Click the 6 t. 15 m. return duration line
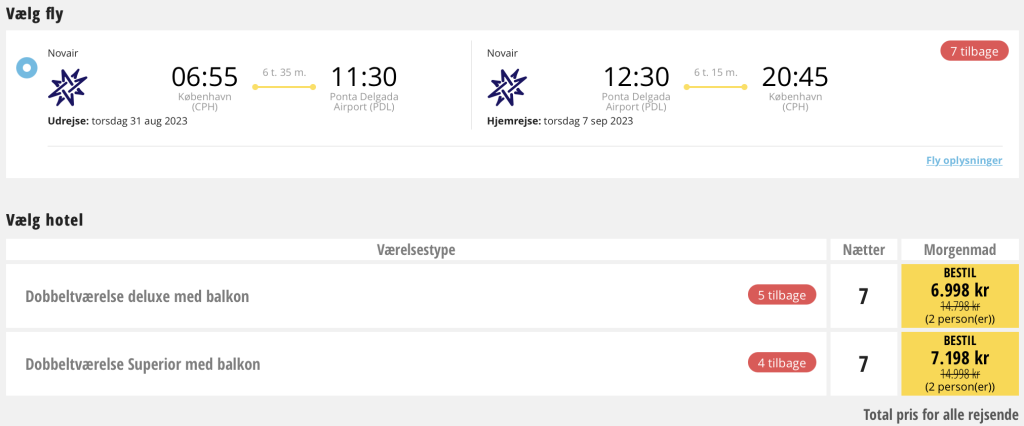 pos(715,86)
